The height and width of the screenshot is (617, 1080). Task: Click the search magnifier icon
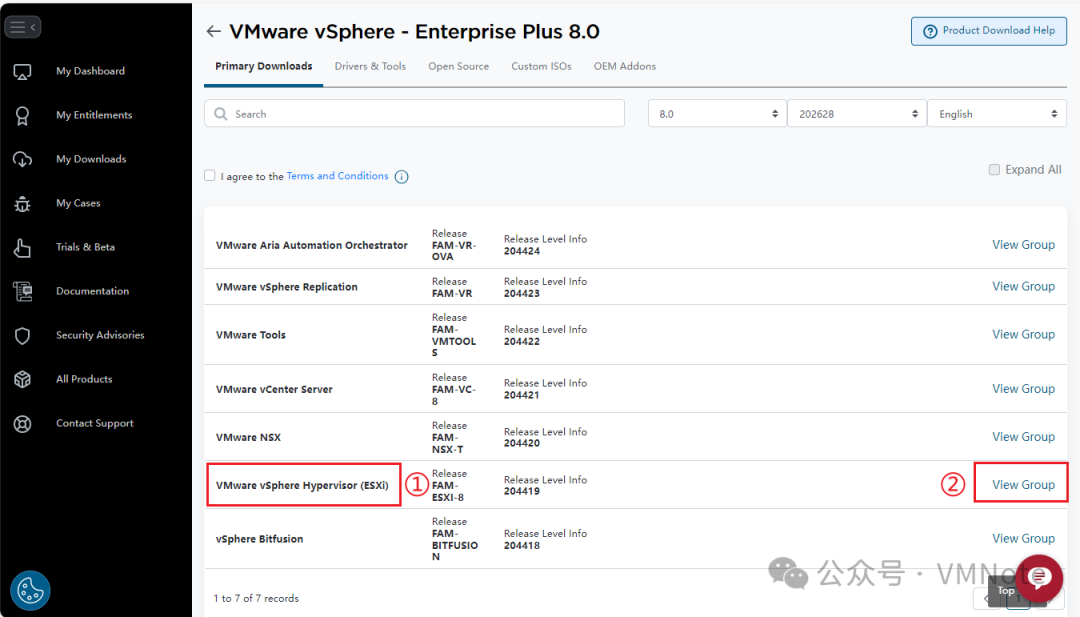pos(220,114)
